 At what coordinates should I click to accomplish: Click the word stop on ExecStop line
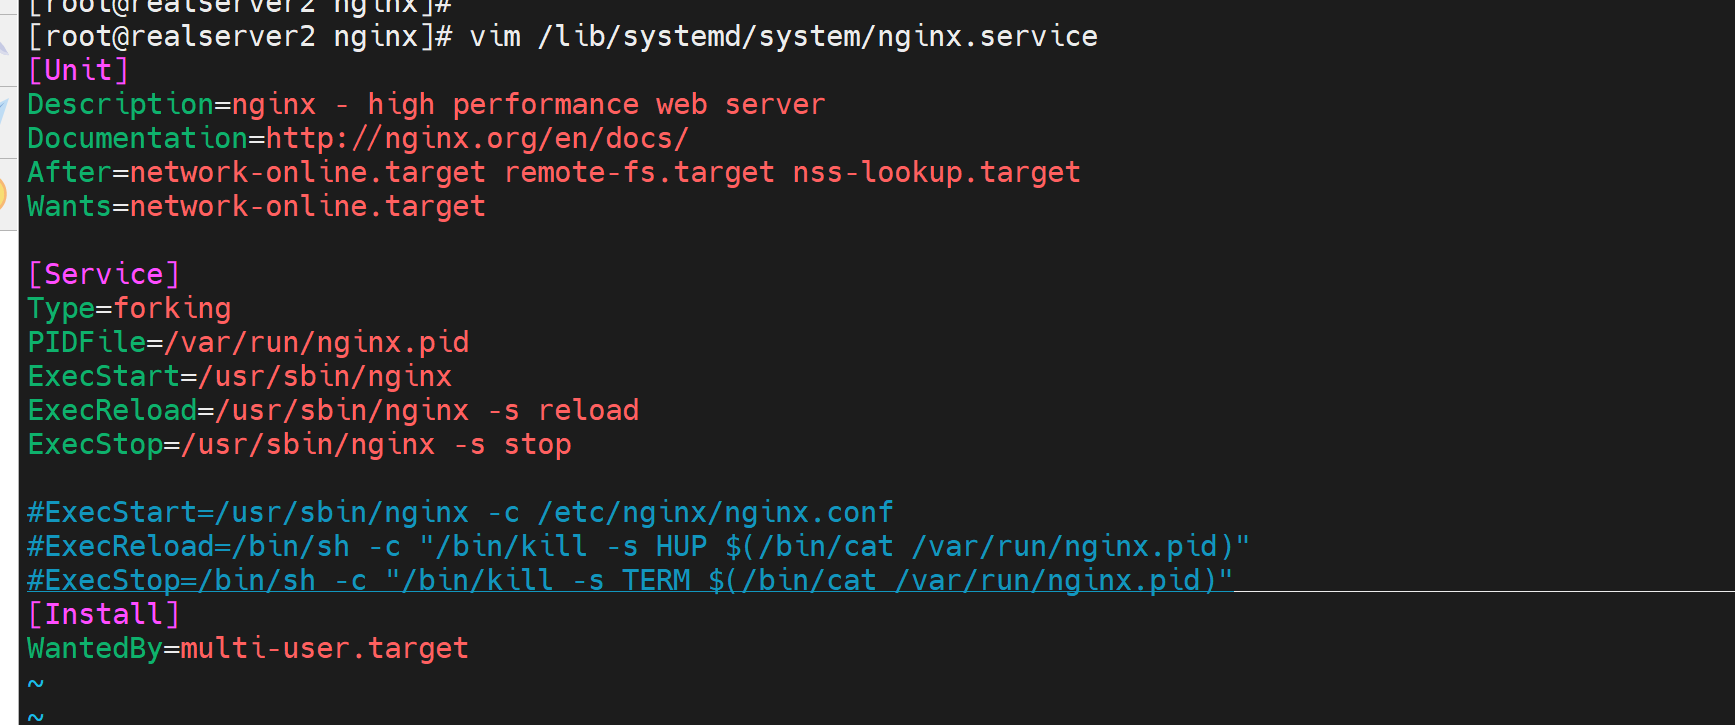point(537,444)
